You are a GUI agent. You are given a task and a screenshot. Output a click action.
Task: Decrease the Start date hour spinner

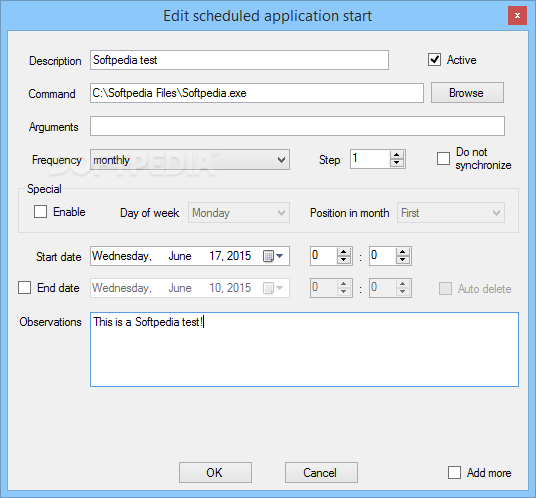(344, 260)
